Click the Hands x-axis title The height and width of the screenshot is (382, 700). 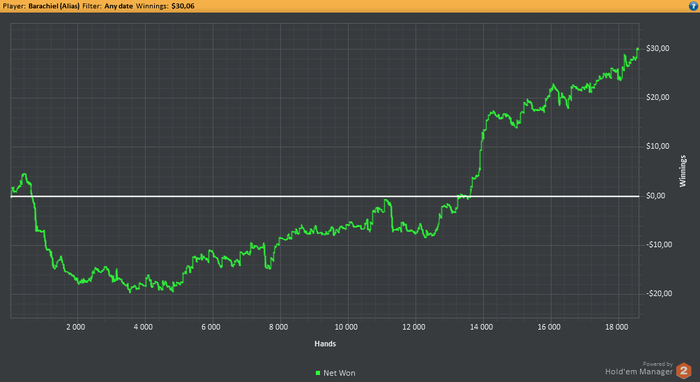click(x=325, y=344)
